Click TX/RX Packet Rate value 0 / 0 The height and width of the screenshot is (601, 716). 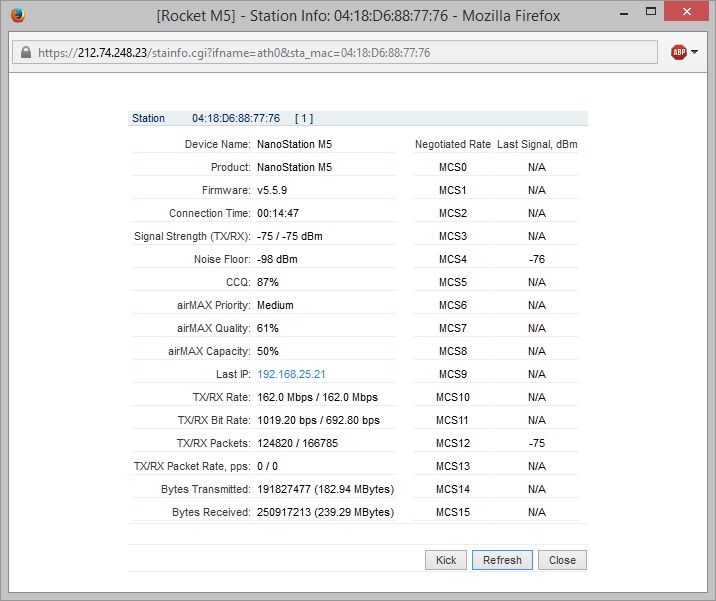267,466
